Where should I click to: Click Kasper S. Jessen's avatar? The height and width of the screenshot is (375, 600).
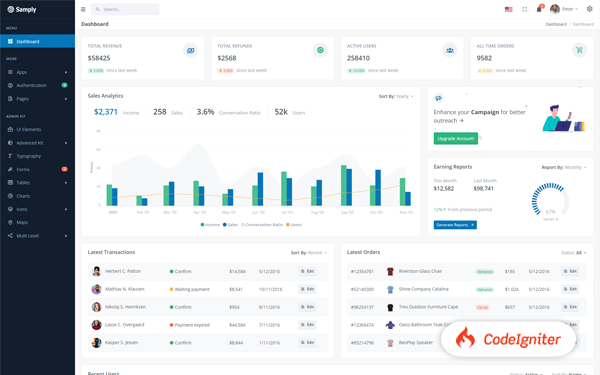click(x=96, y=342)
